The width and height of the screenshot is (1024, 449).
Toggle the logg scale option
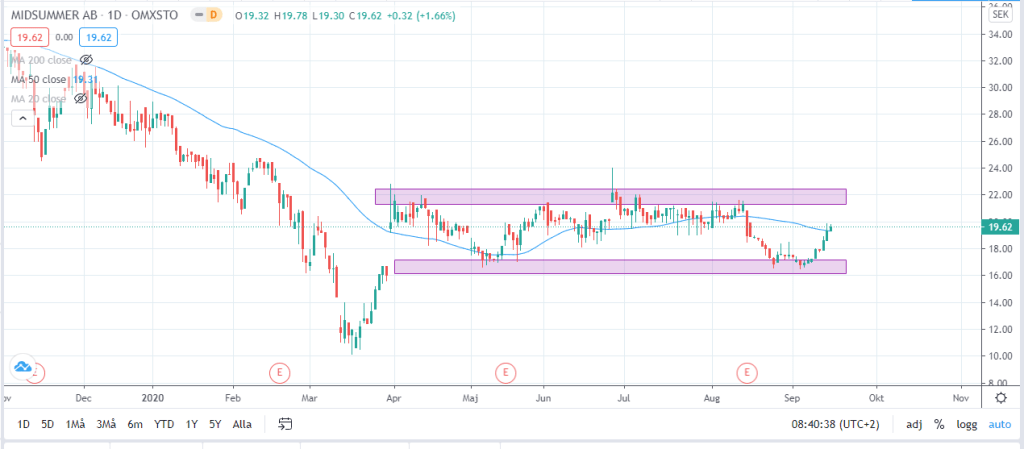[965, 424]
